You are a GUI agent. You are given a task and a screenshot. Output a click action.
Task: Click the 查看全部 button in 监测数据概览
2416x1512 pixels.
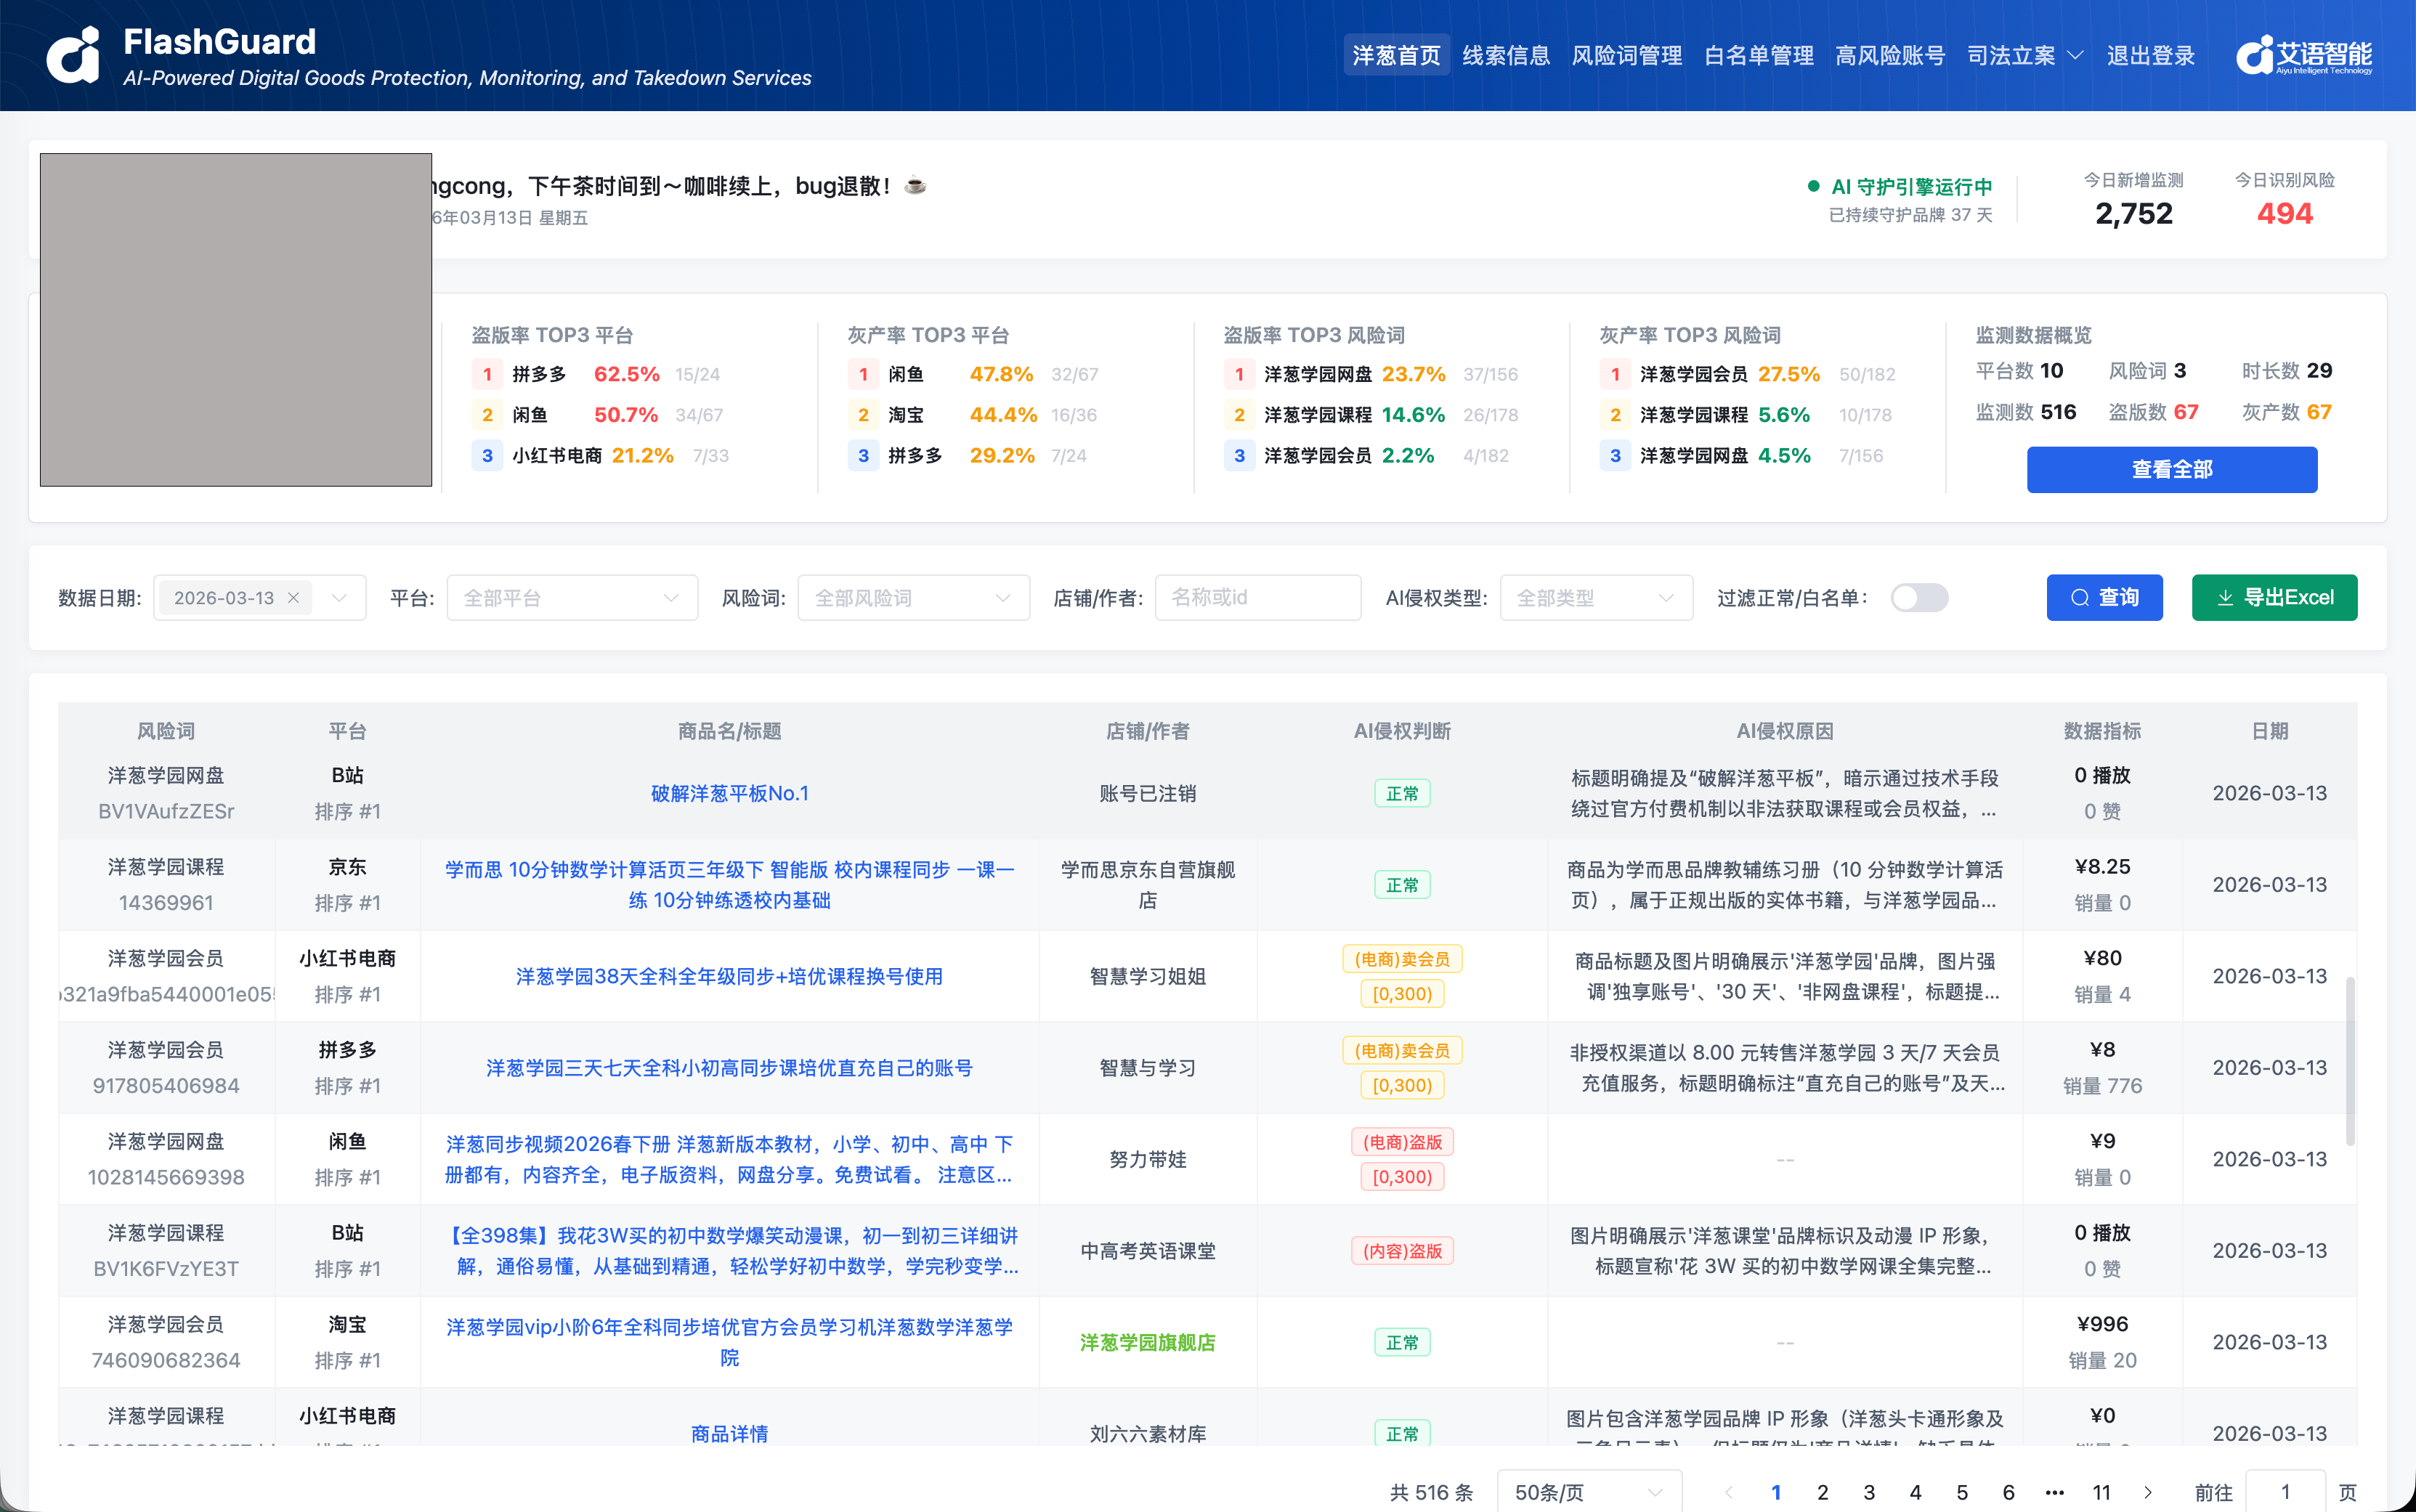[2172, 469]
